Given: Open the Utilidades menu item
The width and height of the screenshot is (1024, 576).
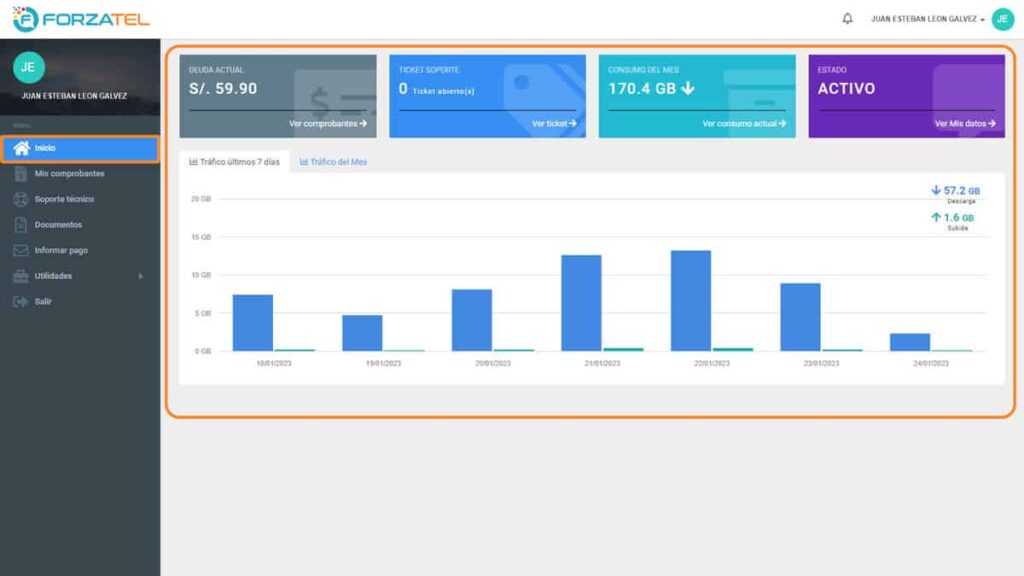Looking at the screenshot, I should click(x=54, y=276).
